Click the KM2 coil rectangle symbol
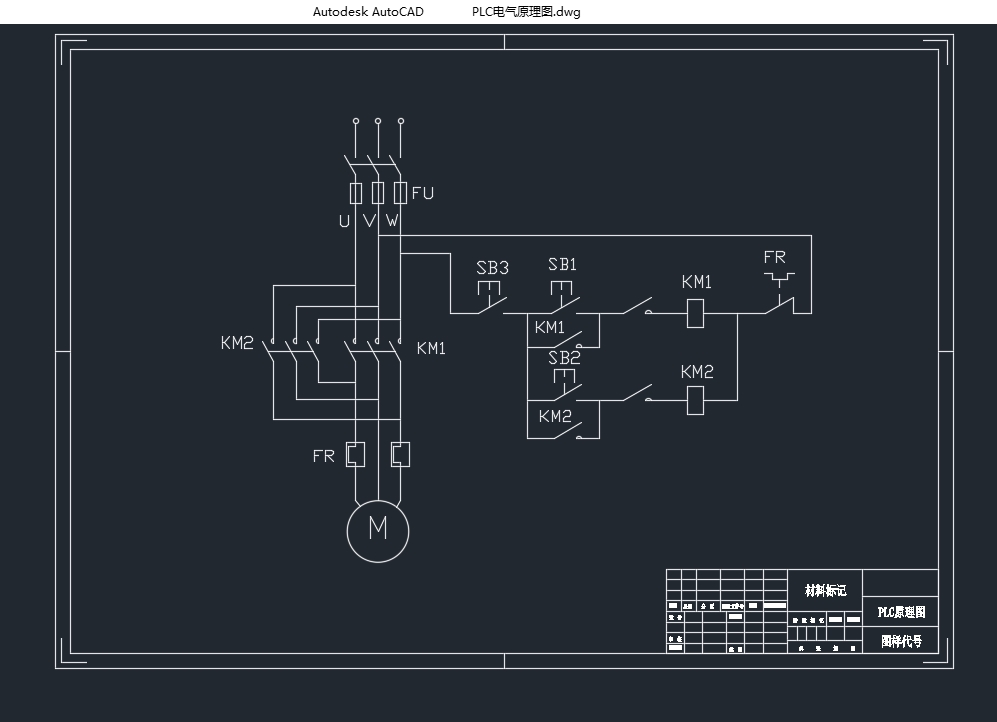 (x=697, y=401)
